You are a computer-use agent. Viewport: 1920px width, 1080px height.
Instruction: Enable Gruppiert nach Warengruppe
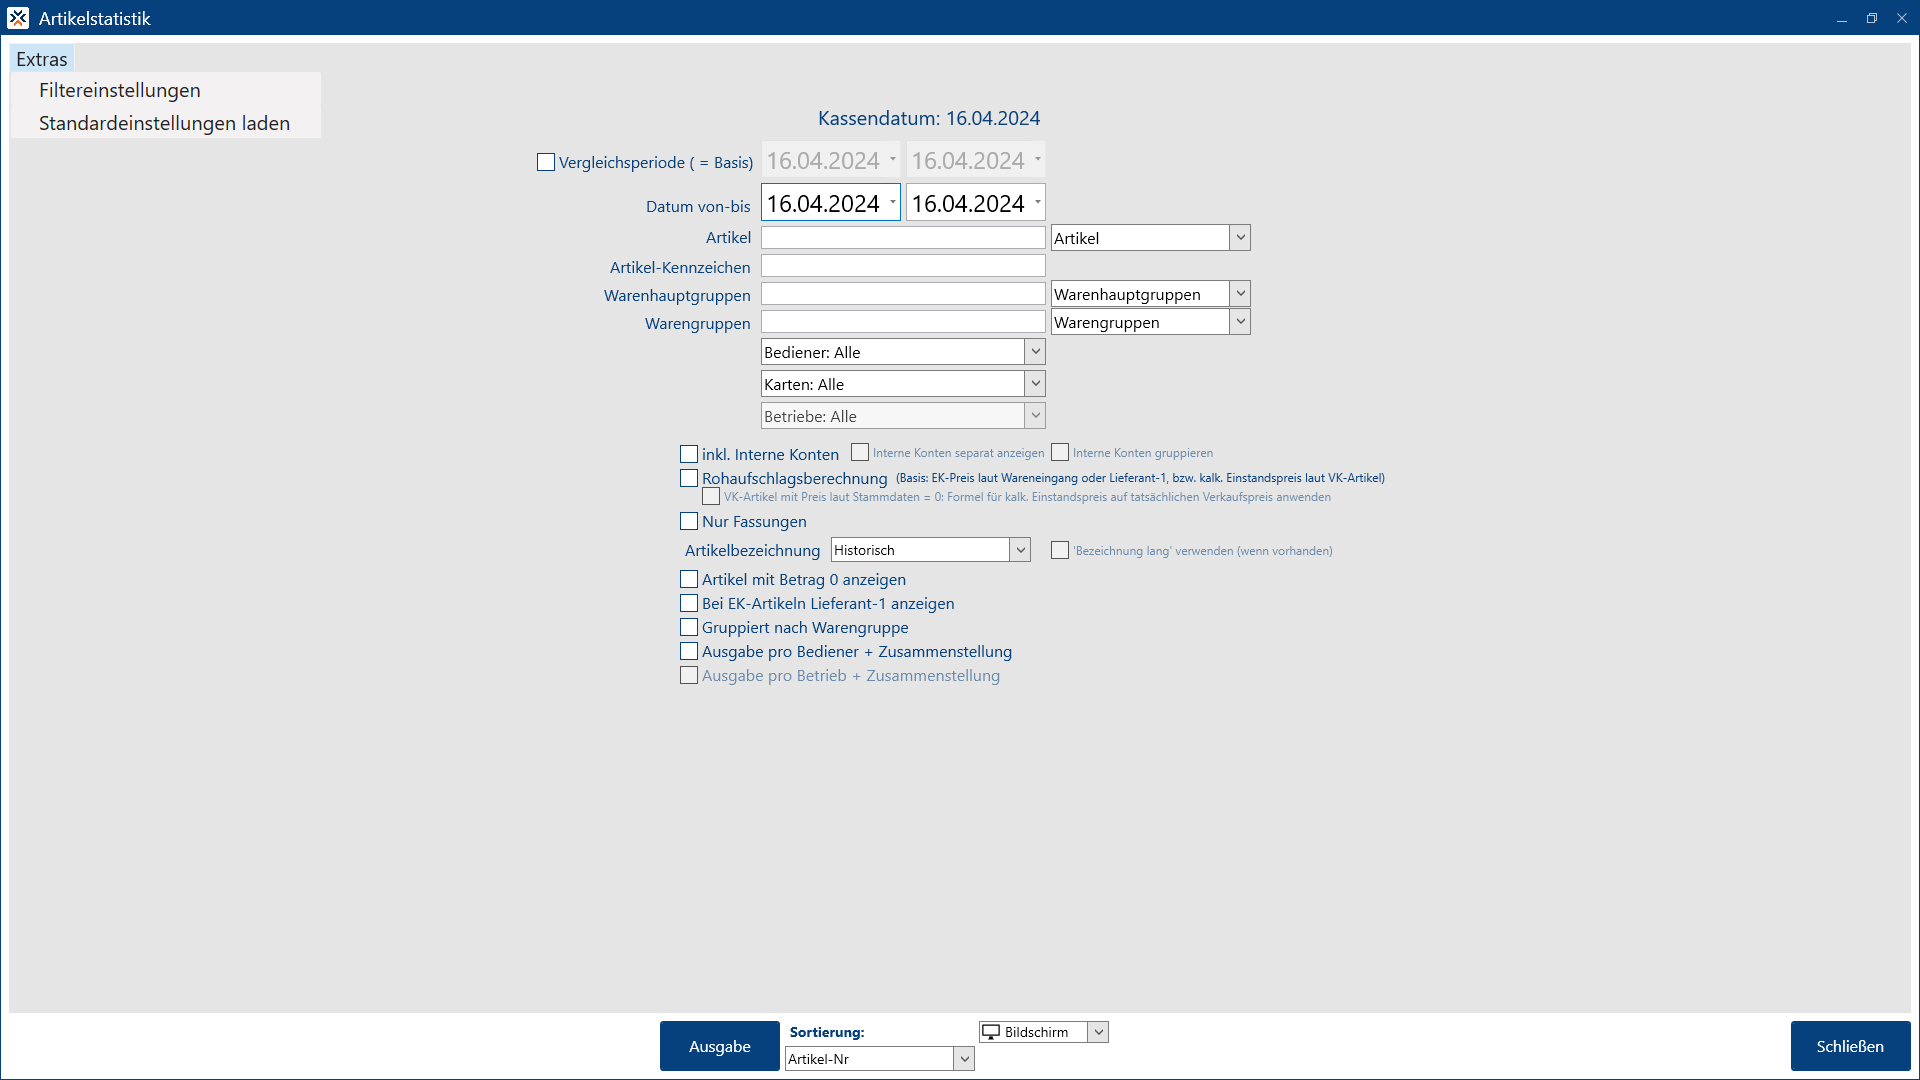click(x=689, y=628)
